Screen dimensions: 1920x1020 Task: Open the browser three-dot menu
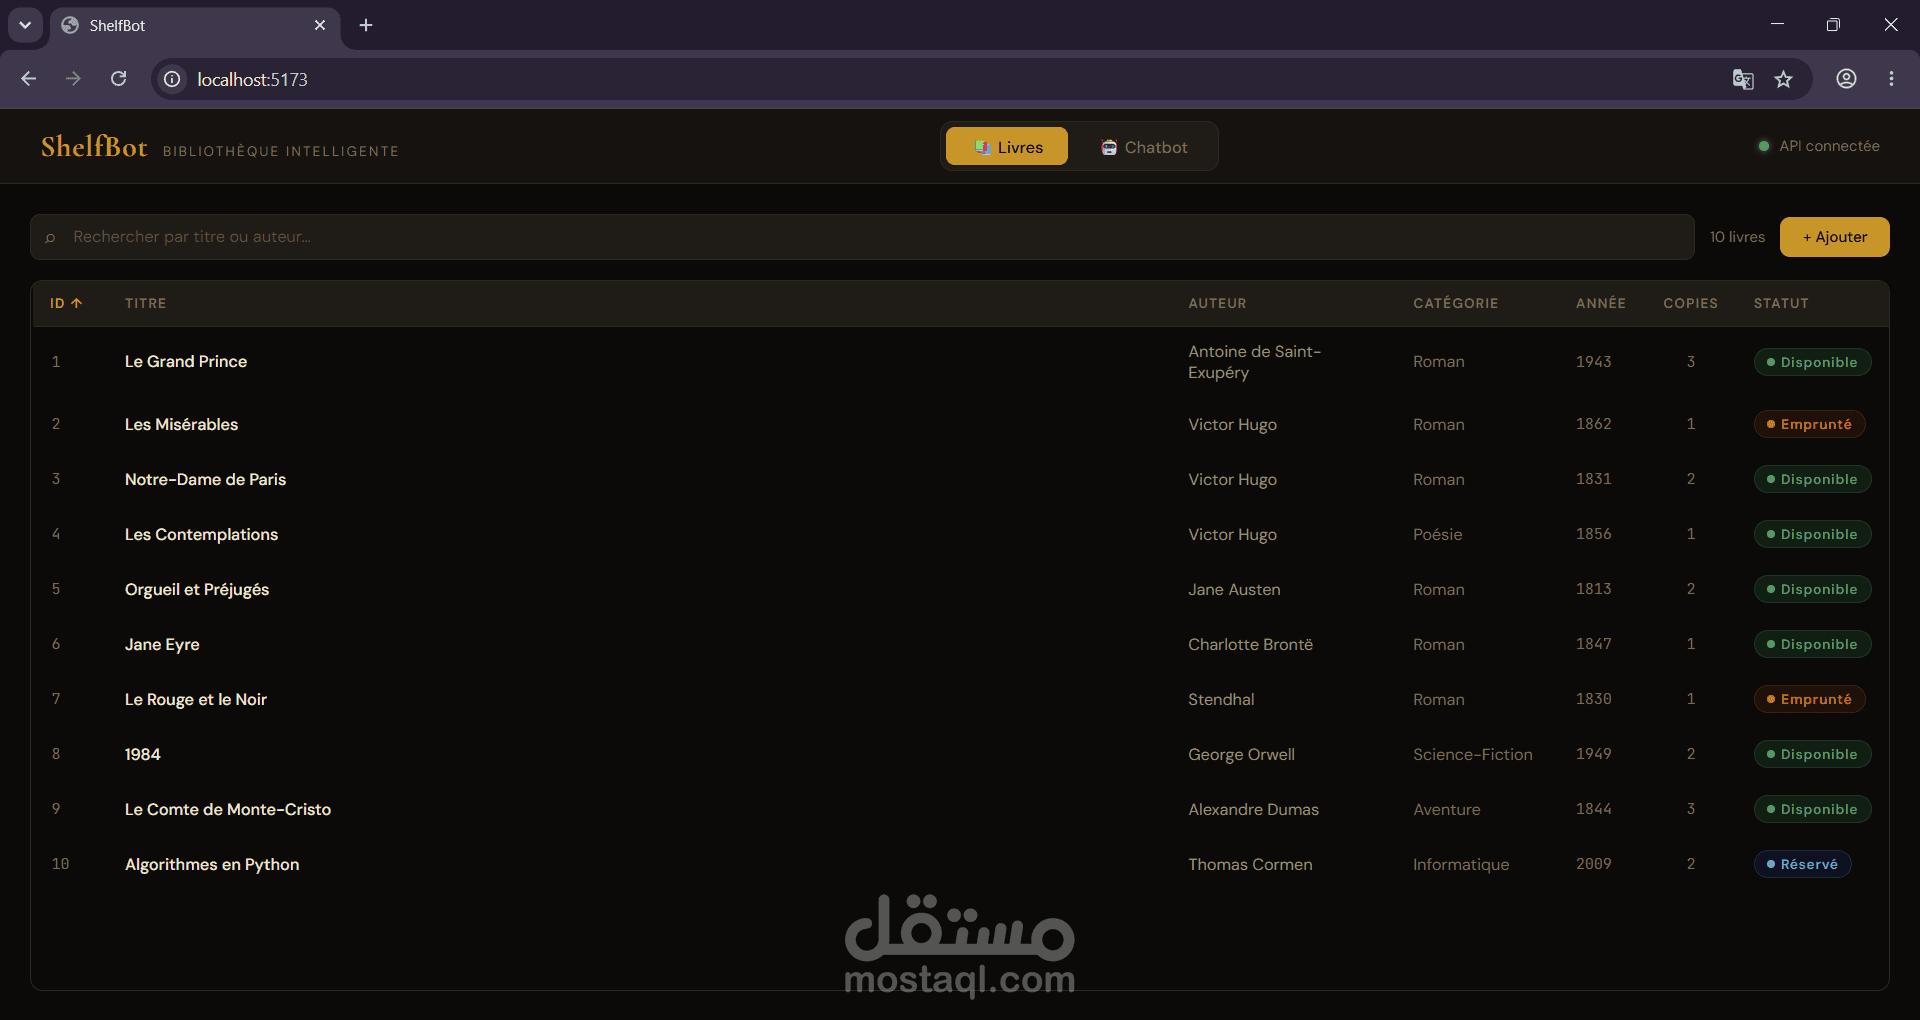[x=1891, y=79]
